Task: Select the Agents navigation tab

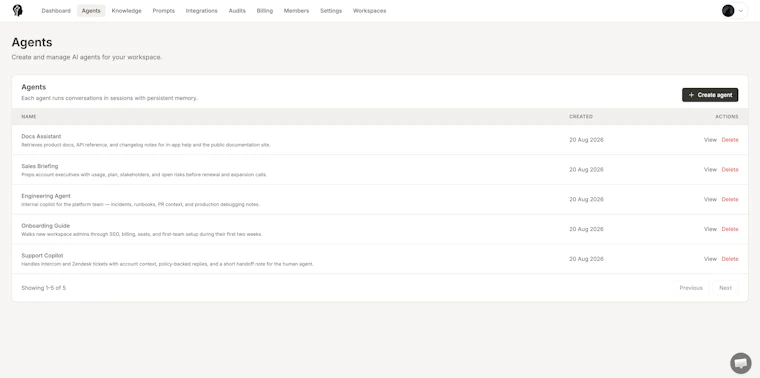Action: tap(91, 11)
